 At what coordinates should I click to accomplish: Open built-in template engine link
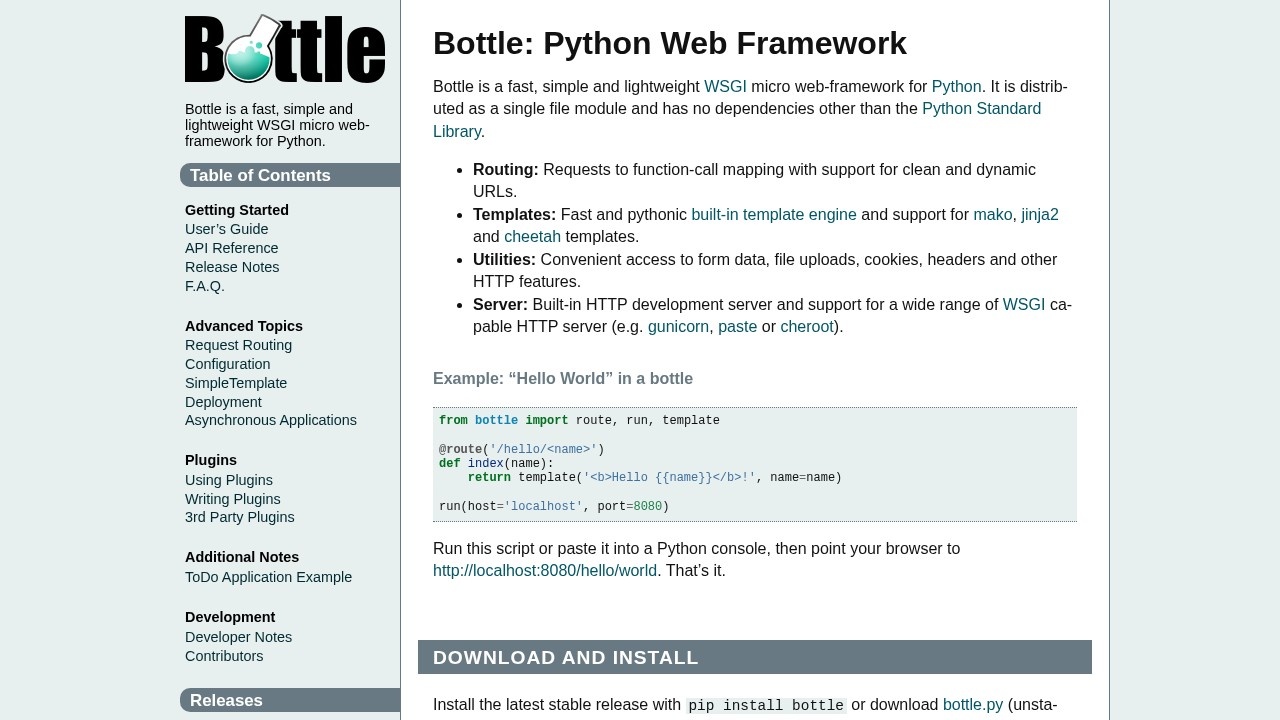[x=774, y=215]
